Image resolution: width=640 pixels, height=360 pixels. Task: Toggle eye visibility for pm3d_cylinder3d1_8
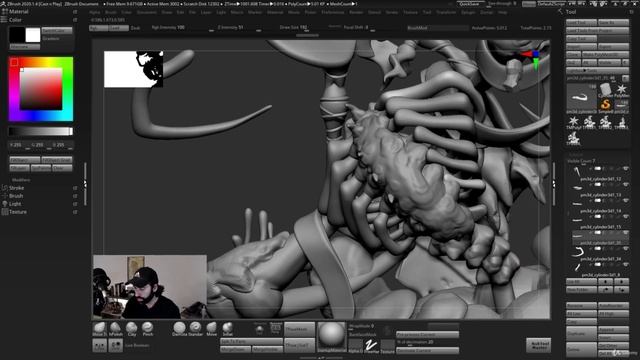tap(625, 264)
